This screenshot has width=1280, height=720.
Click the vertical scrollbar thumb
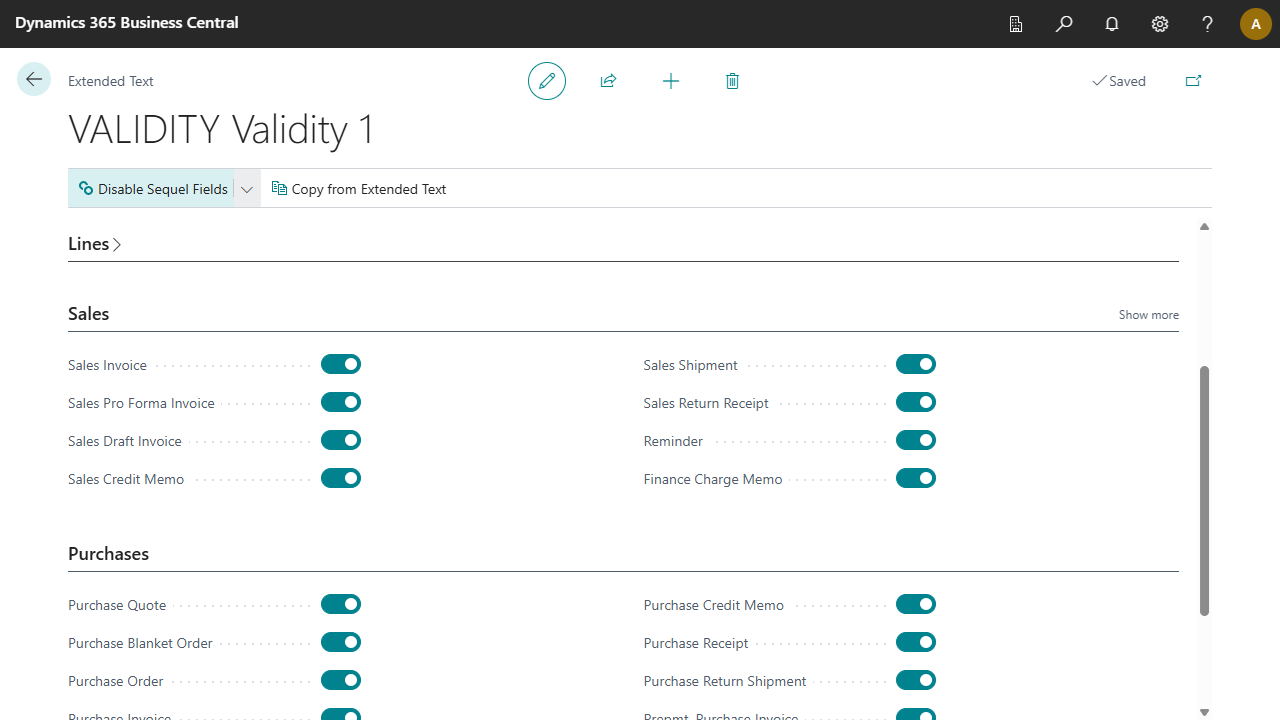click(x=1204, y=490)
